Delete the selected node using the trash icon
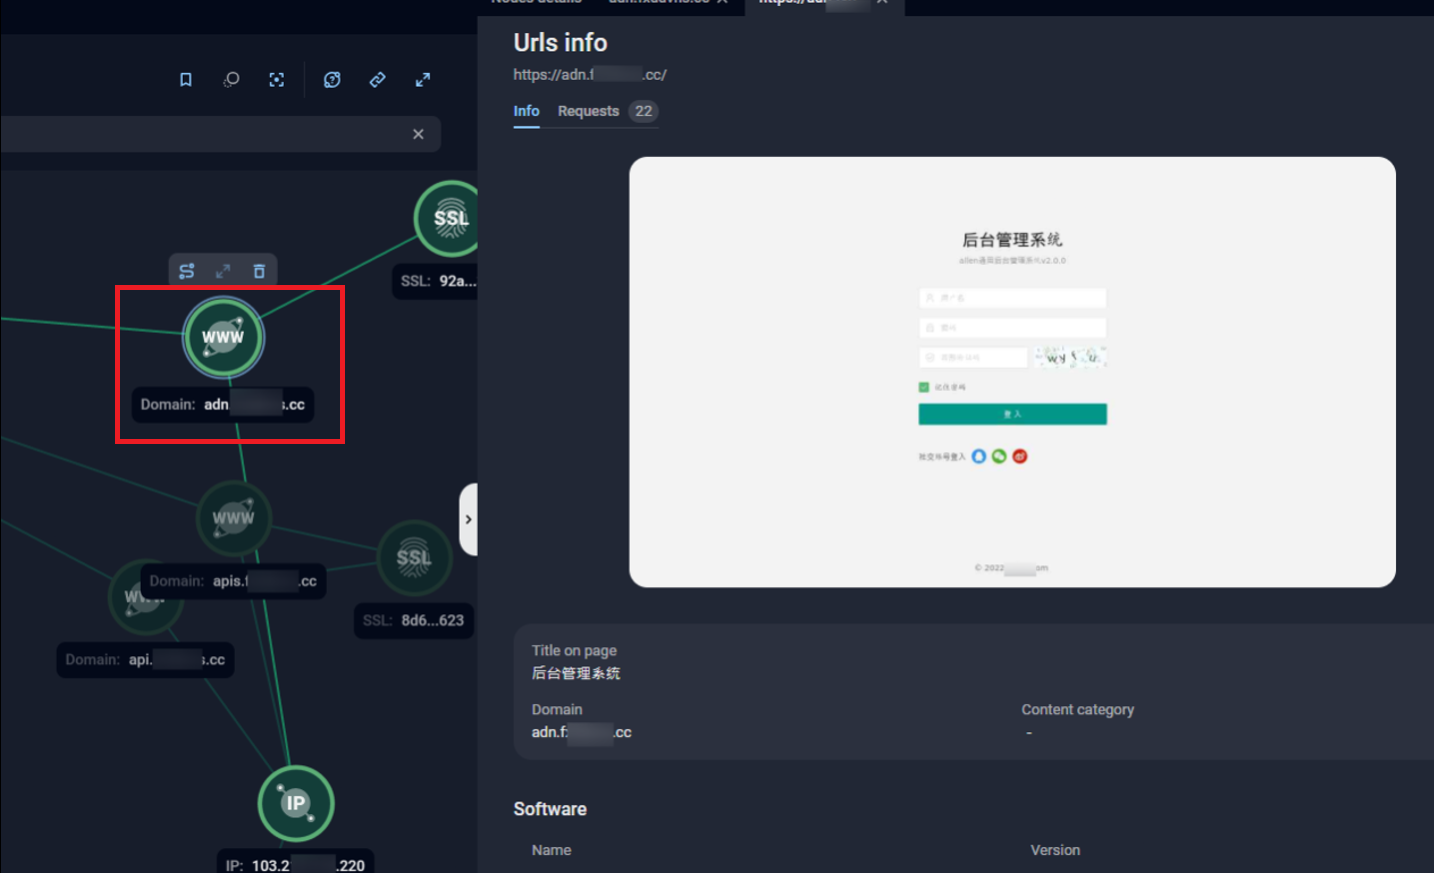This screenshot has width=1434, height=873. 258,270
